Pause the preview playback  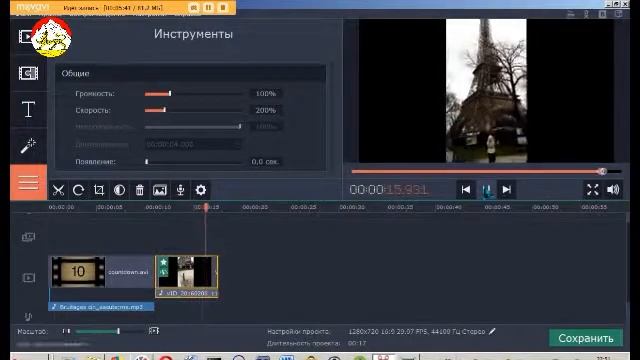click(486, 190)
